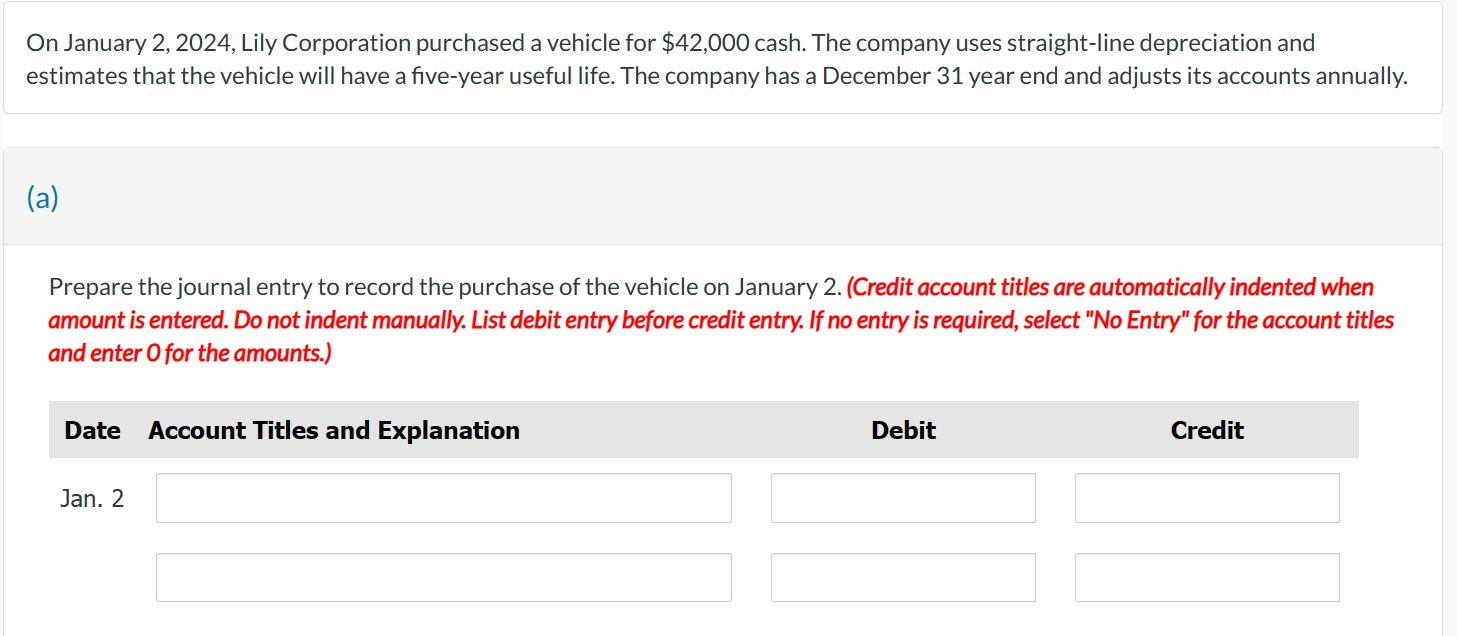This screenshot has height=636, width=1457.
Task: Click the Credit column header
Action: pyautogui.click(x=1206, y=430)
